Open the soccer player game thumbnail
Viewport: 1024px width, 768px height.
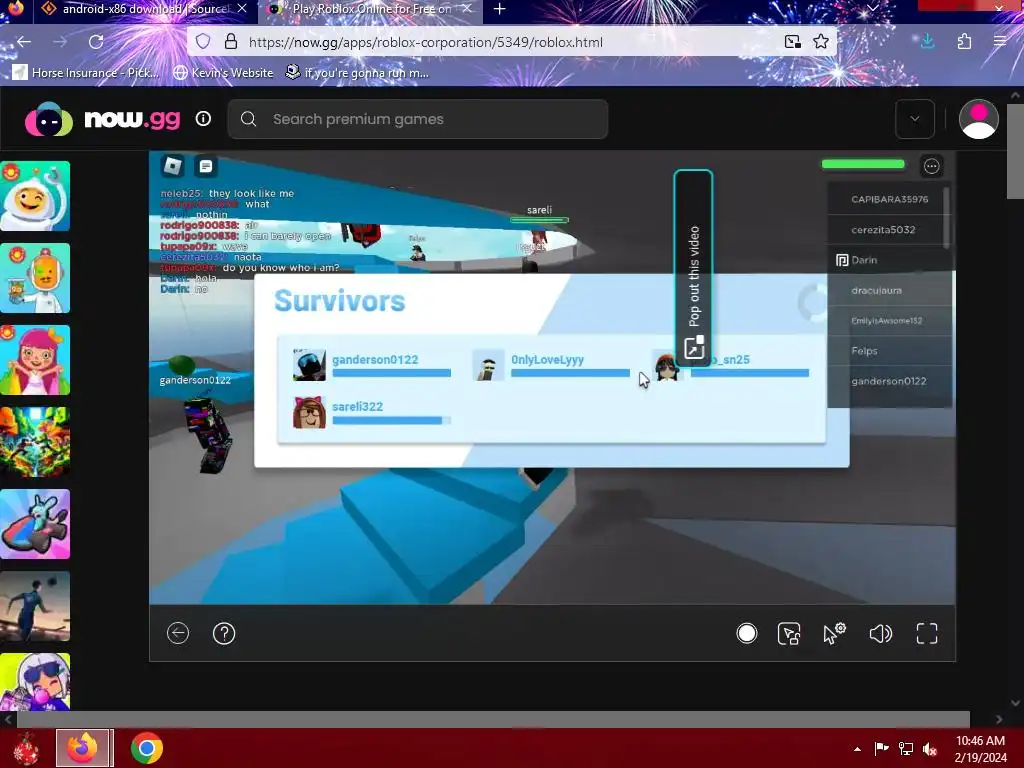pos(35,606)
